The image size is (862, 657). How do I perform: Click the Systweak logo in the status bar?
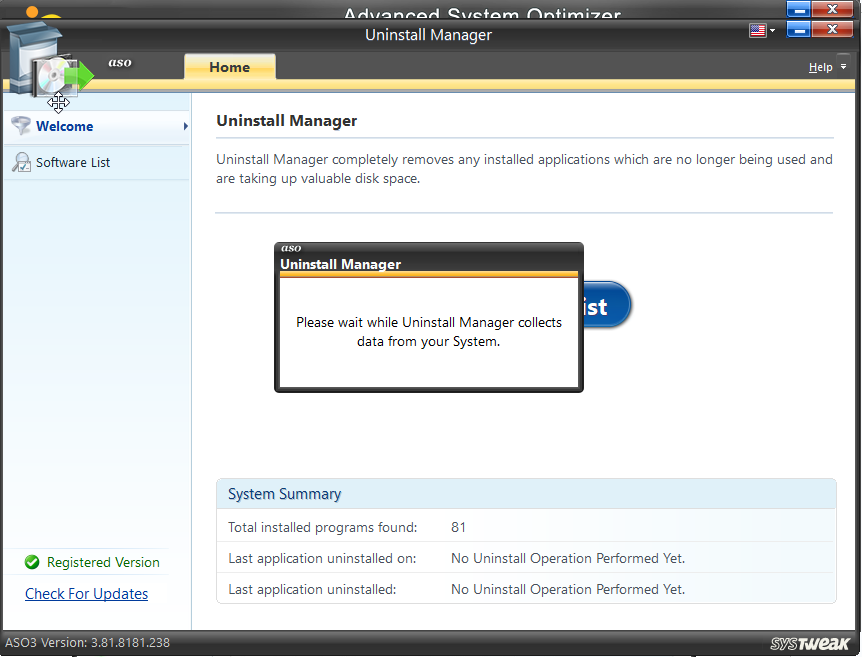(810, 643)
